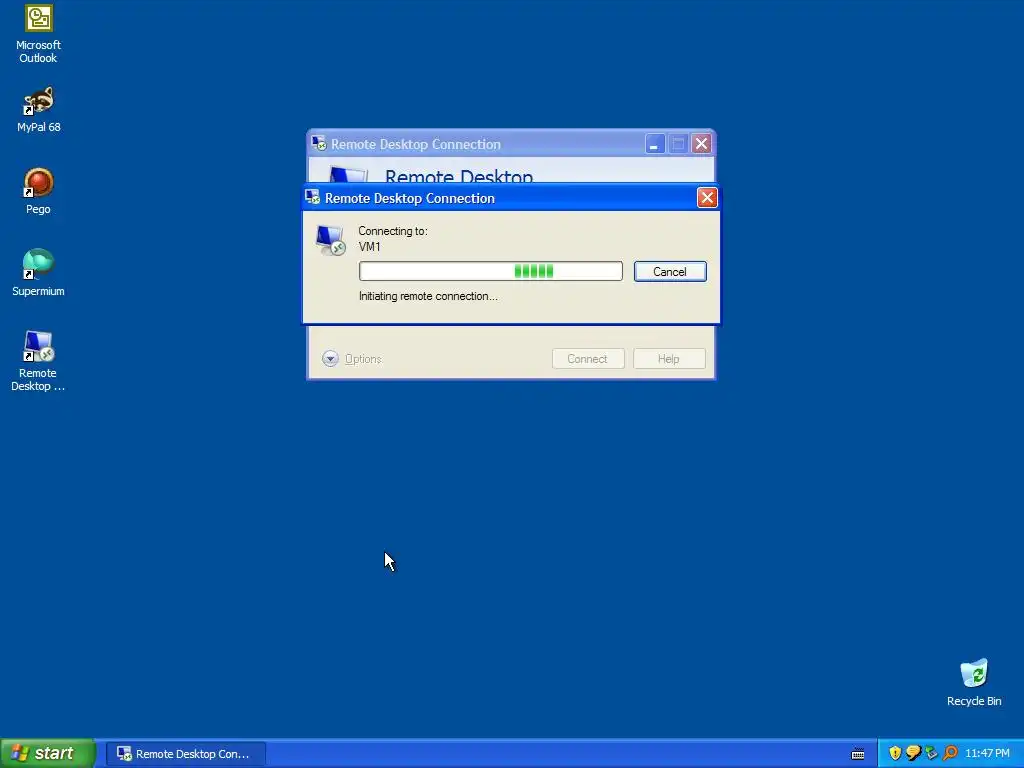Select the Pego desktop shortcut
This screenshot has width=1024, height=768.
point(38,191)
